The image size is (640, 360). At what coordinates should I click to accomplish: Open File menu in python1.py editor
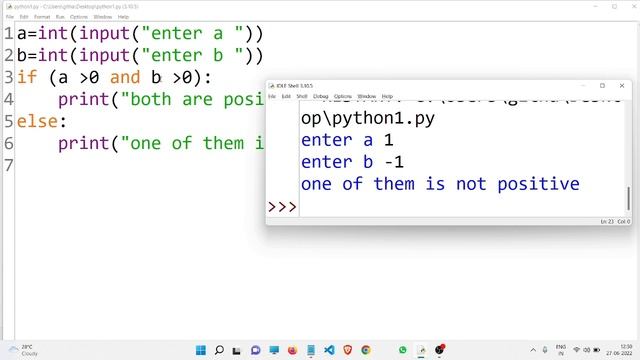point(10,17)
